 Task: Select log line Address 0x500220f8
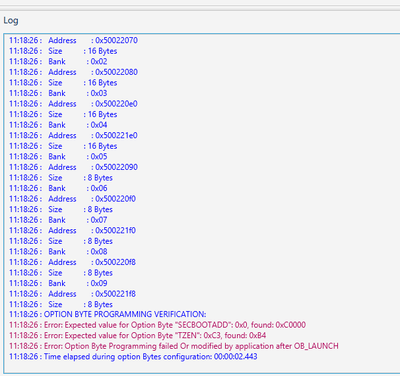coord(72,262)
